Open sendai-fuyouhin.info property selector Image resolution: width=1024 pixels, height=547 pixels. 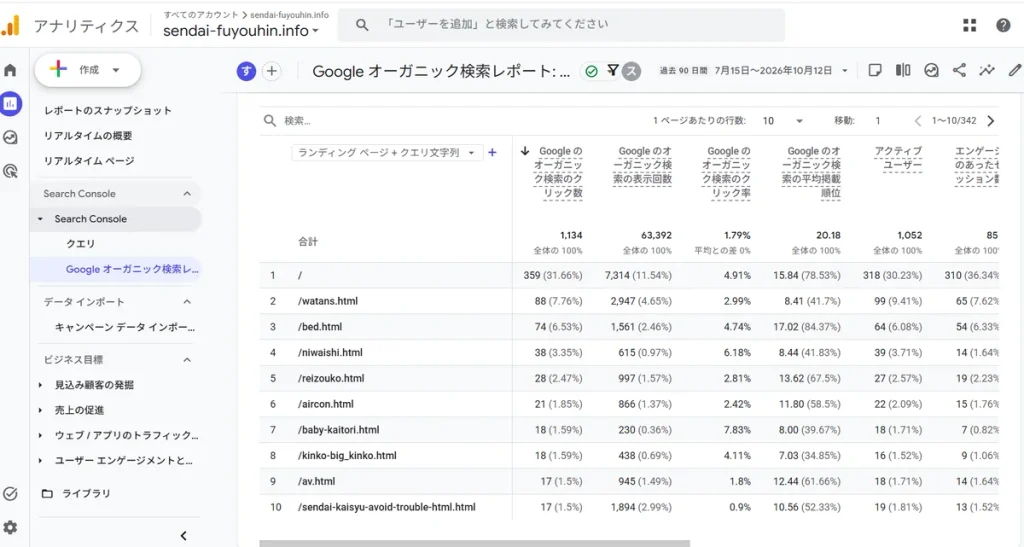241,31
